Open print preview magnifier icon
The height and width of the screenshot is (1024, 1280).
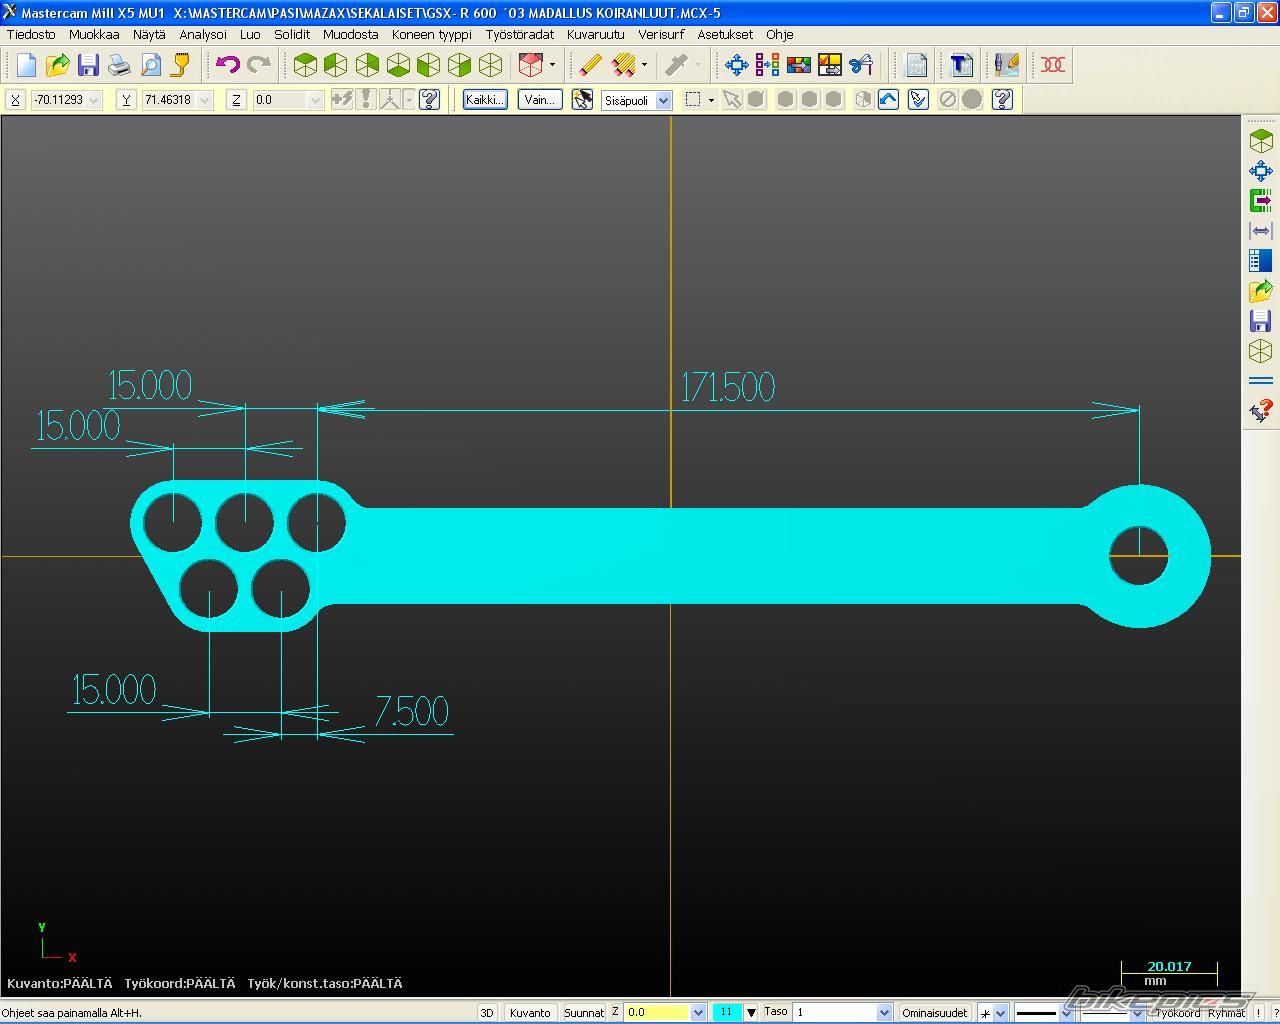coord(150,65)
